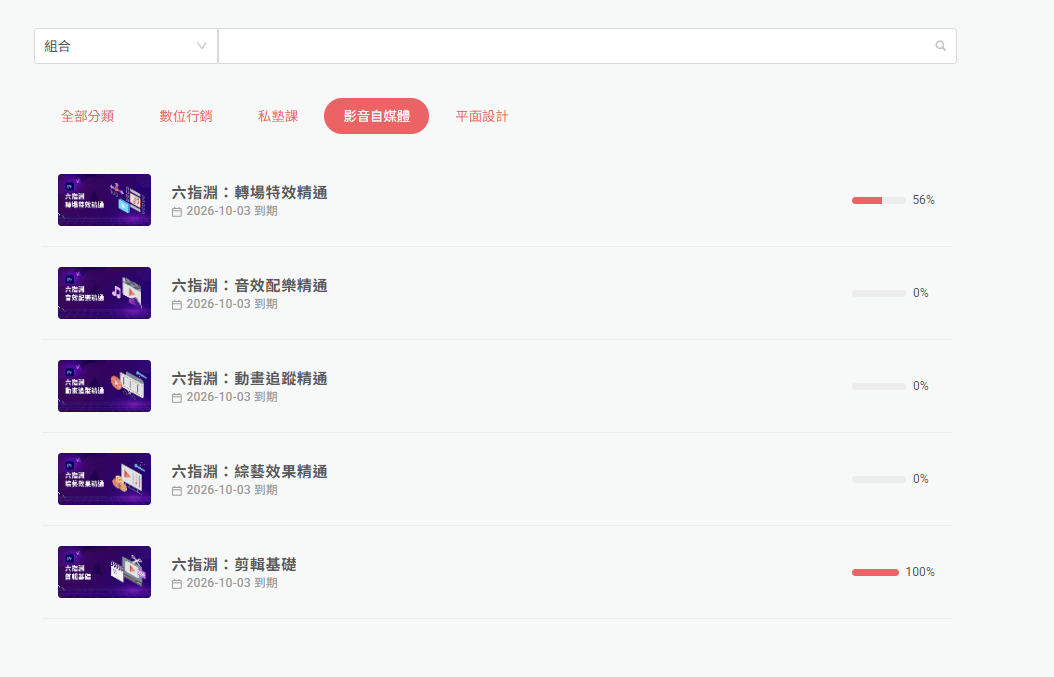Focus the course search input field

(x=587, y=46)
